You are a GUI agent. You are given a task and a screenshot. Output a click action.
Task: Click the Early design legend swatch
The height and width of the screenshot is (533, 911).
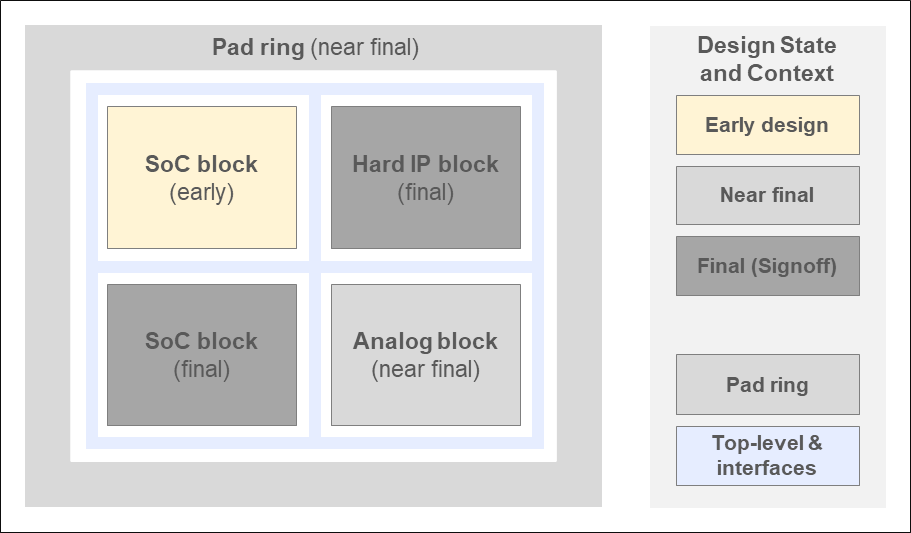tap(767, 125)
